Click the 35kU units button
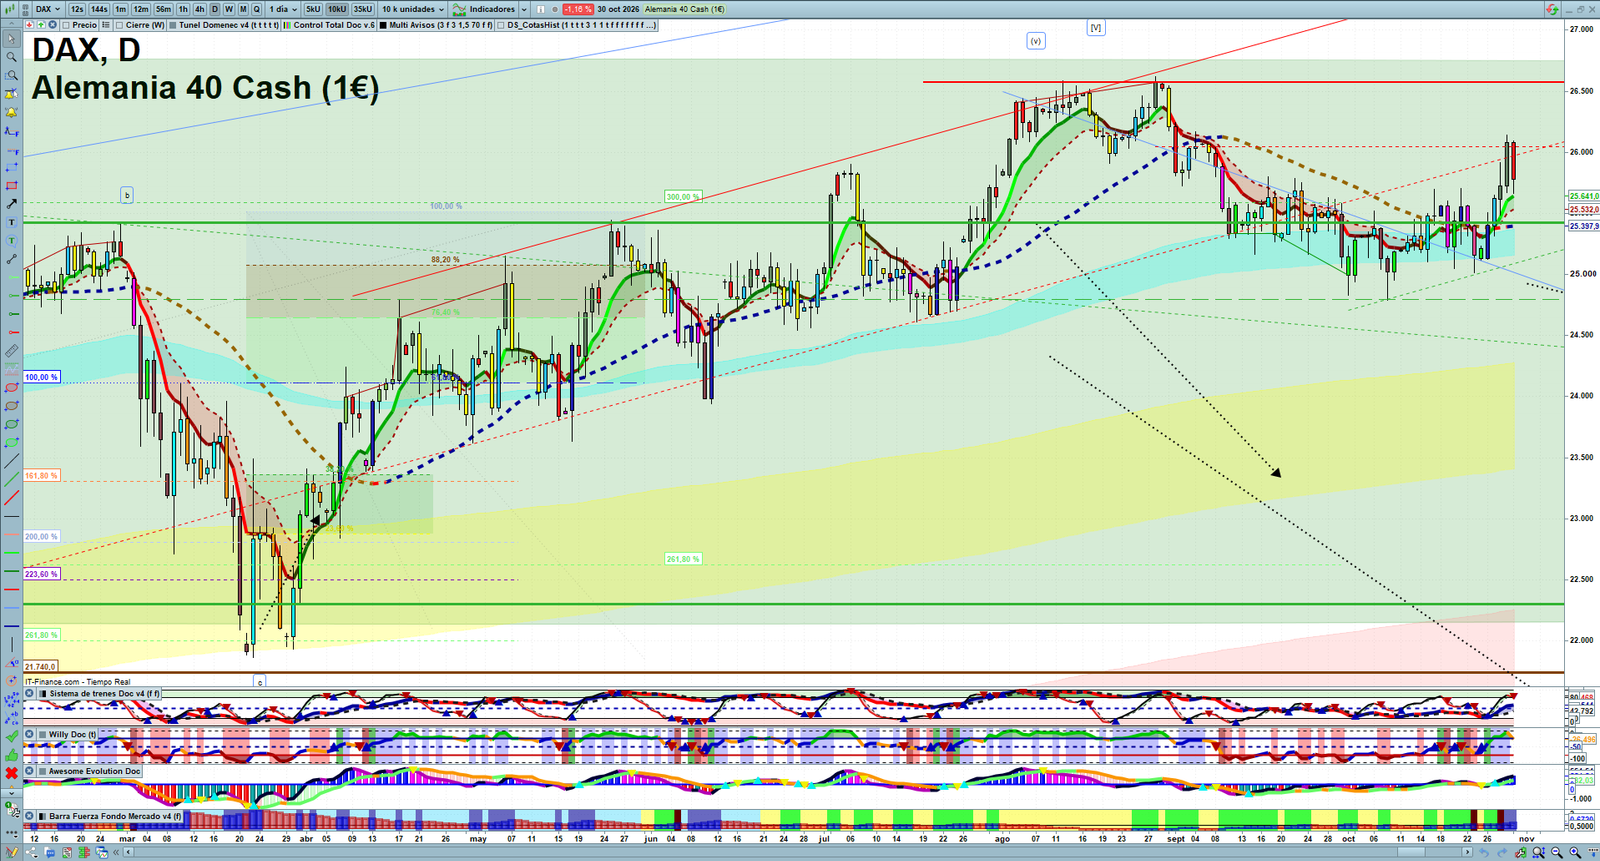This screenshot has width=1600, height=861. coord(363,9)
